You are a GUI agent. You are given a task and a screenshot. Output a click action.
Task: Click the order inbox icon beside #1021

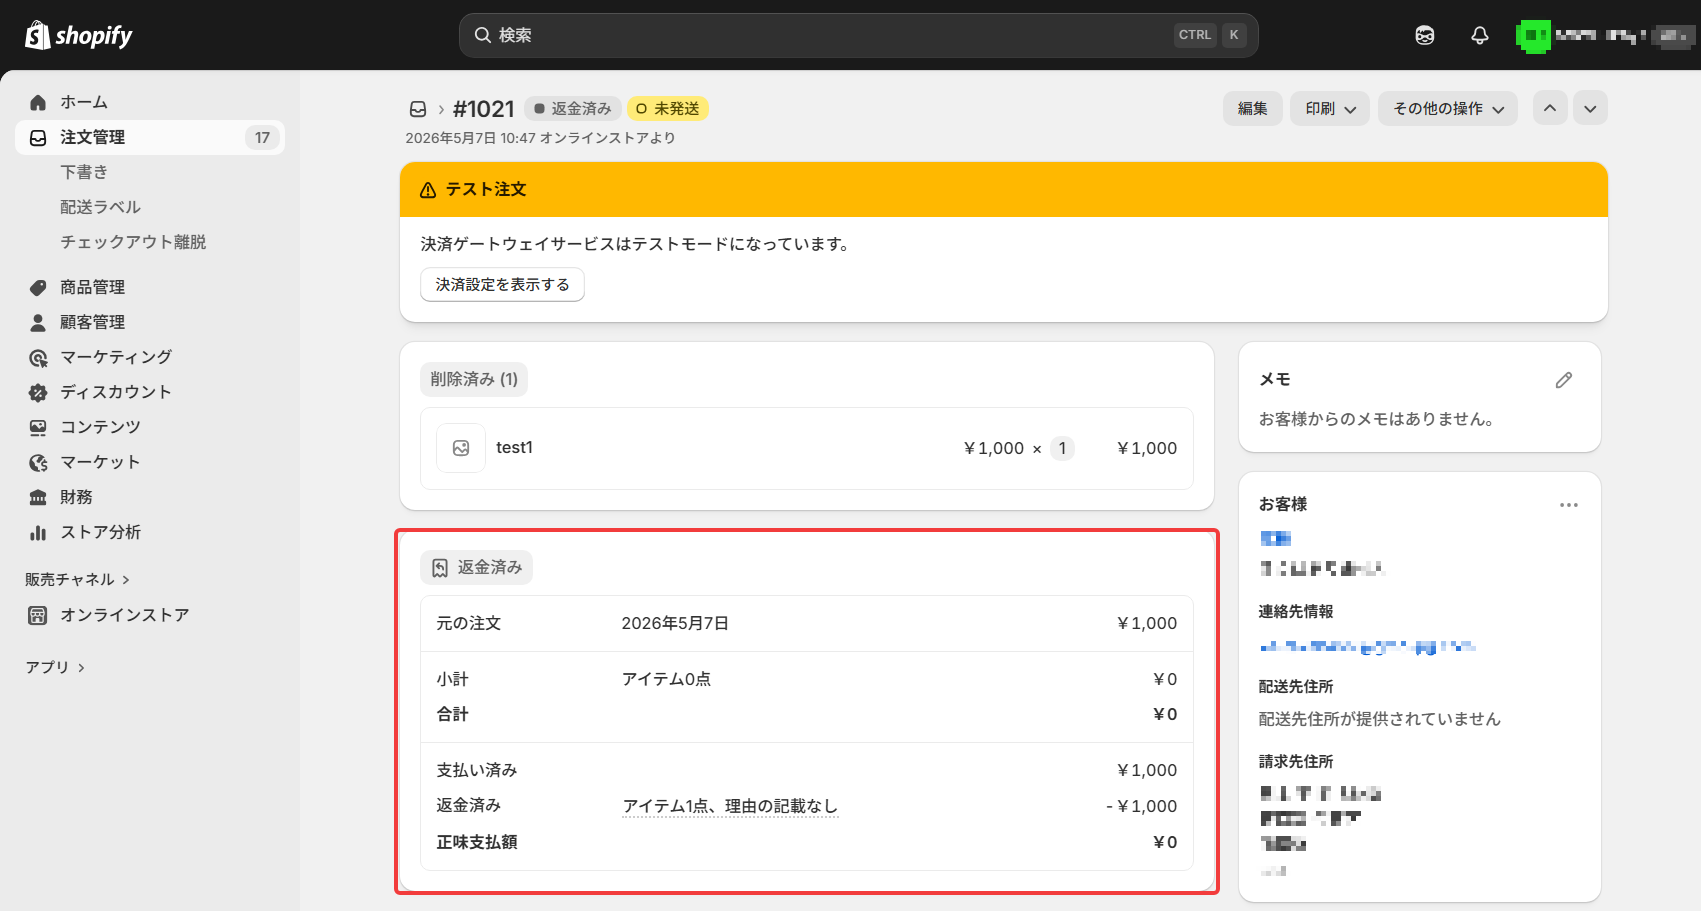[x=418, y=109]
